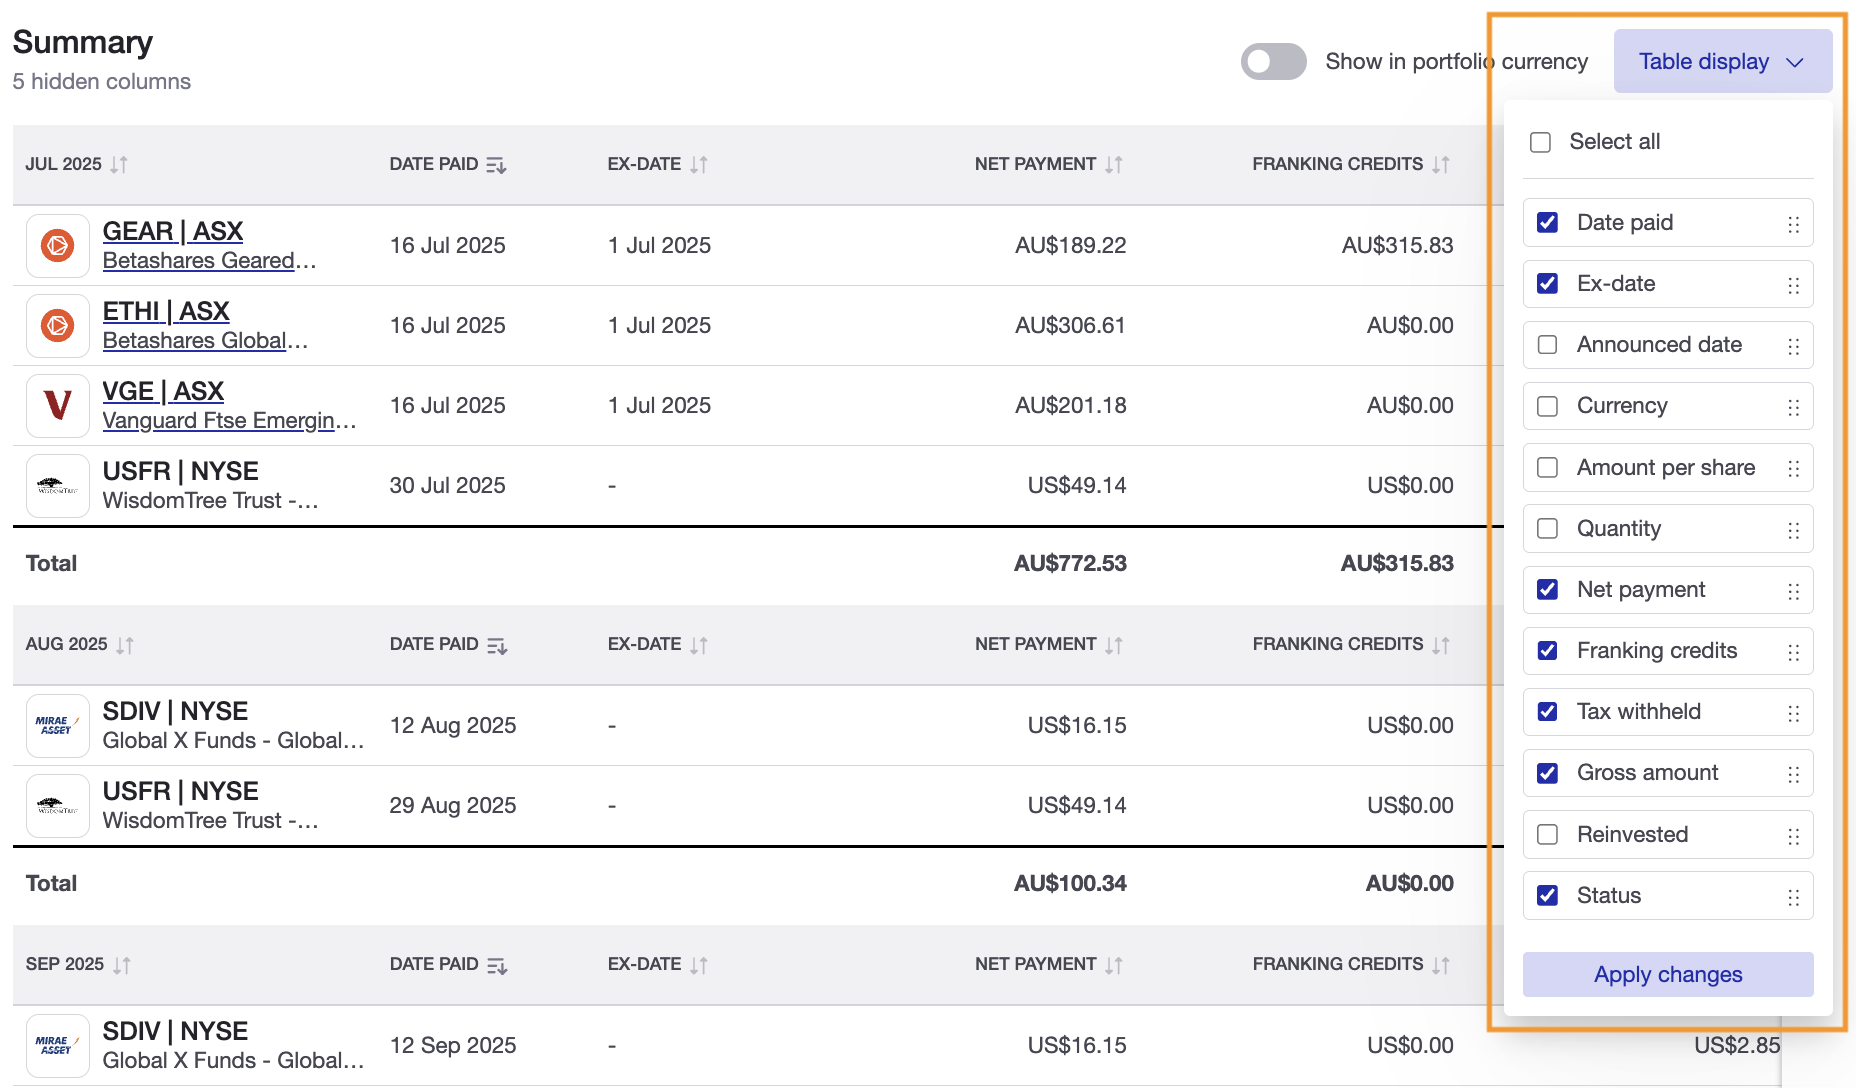Click the Global X logo next to SDIV
Screen dimensions: 1856x1088
(57, 726)
